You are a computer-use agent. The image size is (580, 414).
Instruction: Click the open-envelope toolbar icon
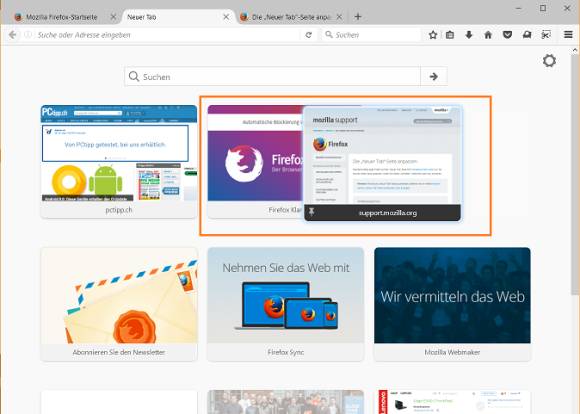coord(527,35)
